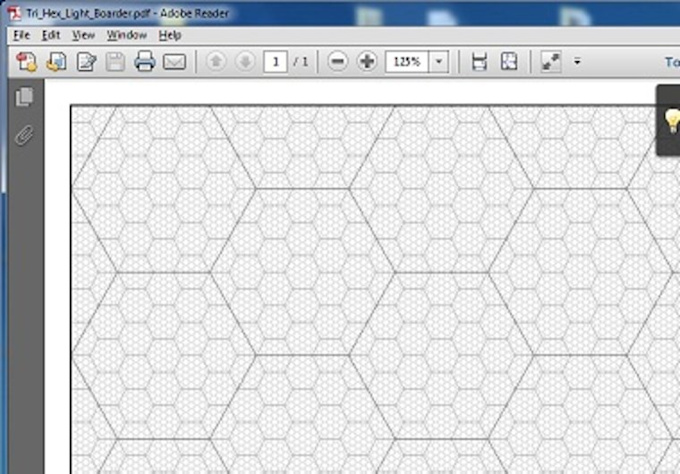This screenshot has width=680, height=474.
Task: Print the document with printer icon
Action: 145,61
